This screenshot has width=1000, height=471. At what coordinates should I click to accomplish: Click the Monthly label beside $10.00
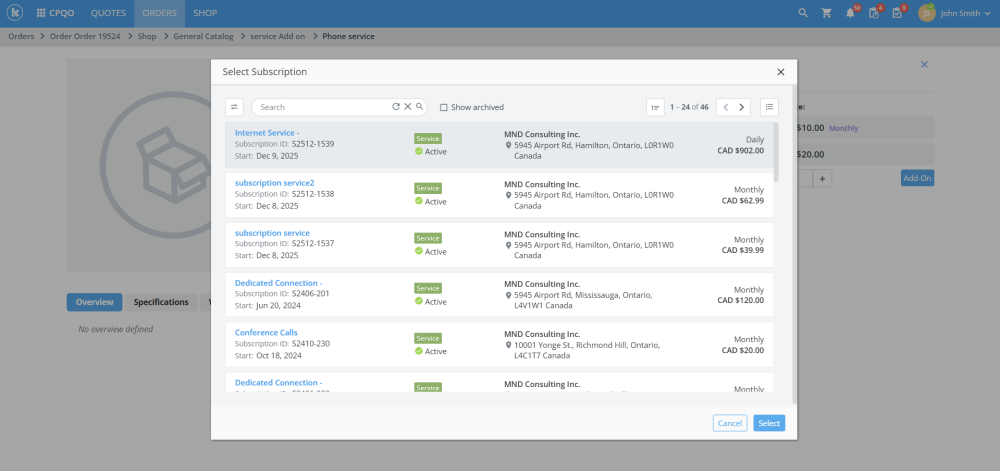coord(843,128)
